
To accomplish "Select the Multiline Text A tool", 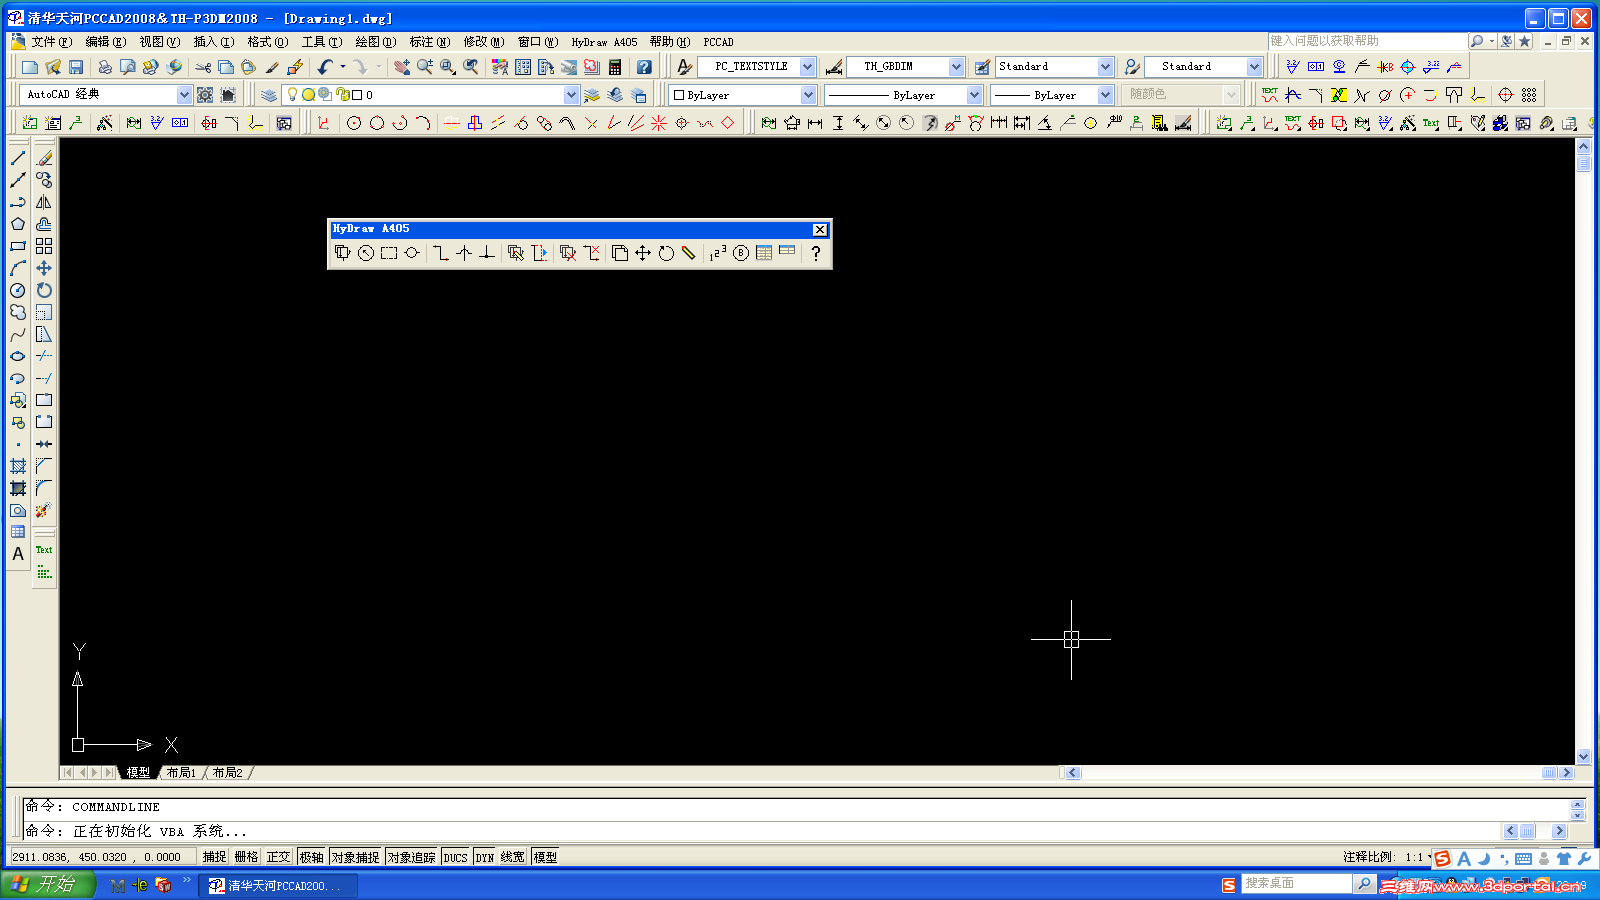I will pyautogui.click(x=18, y=554).
